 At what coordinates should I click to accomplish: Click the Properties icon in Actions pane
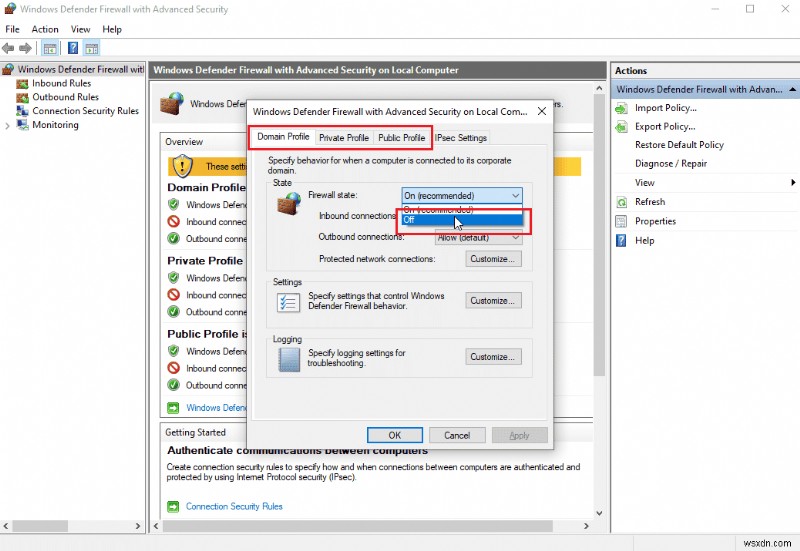click(x=621, y=221)
